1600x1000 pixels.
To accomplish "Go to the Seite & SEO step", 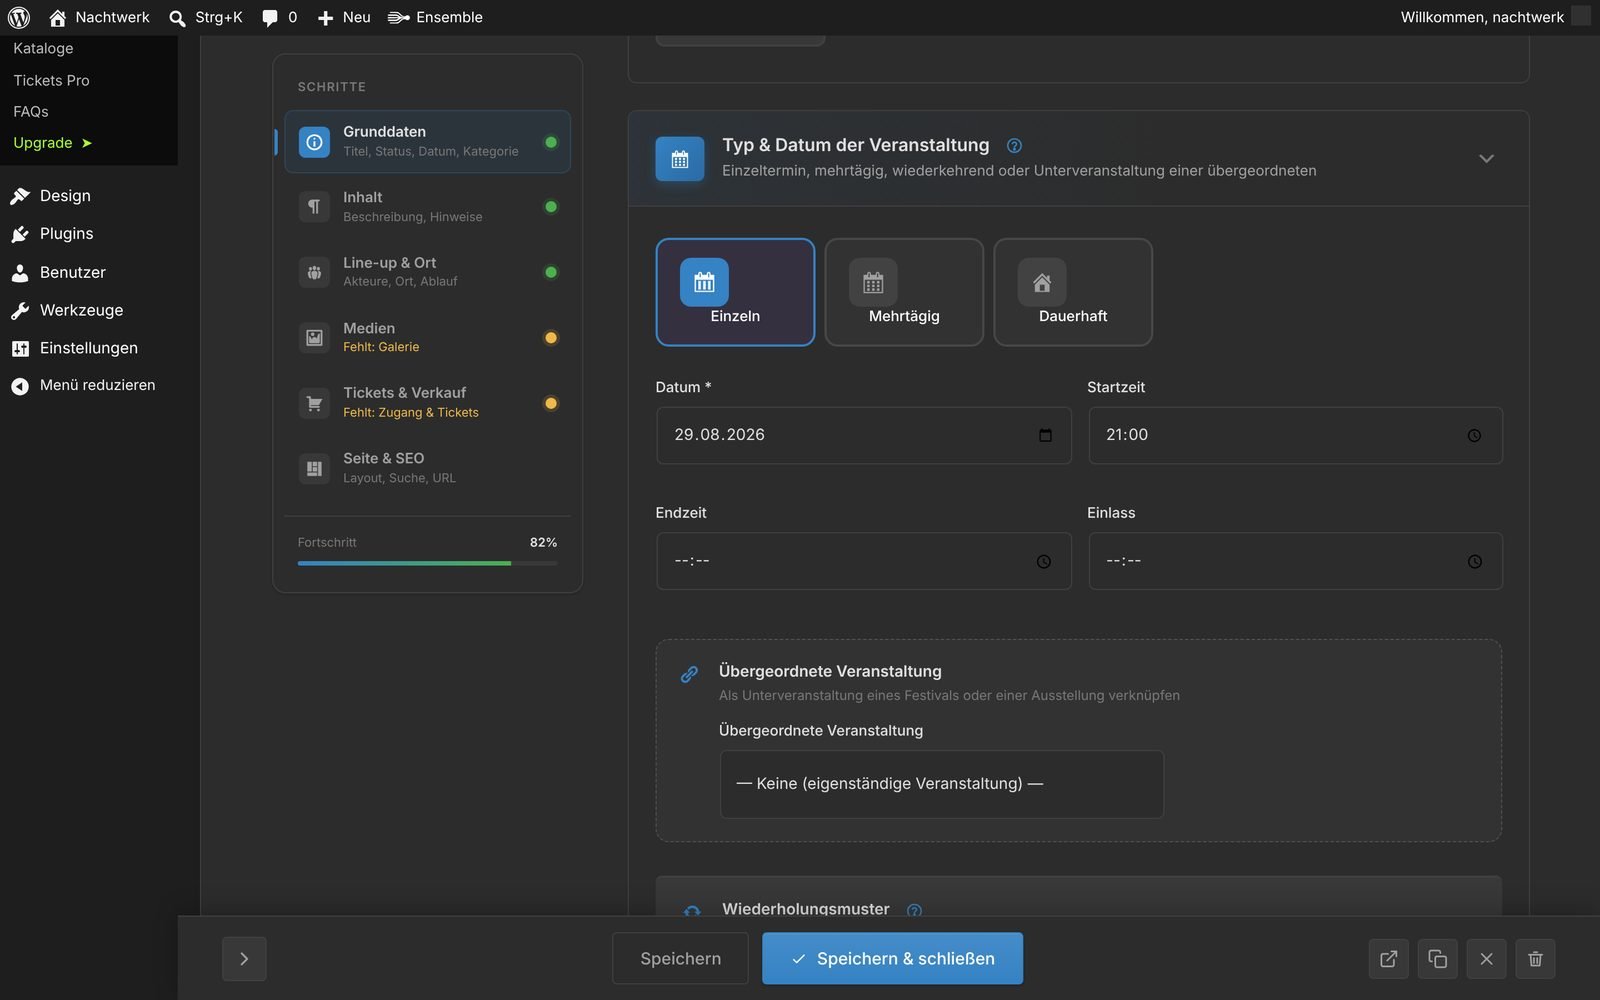I will click(427, 468).
